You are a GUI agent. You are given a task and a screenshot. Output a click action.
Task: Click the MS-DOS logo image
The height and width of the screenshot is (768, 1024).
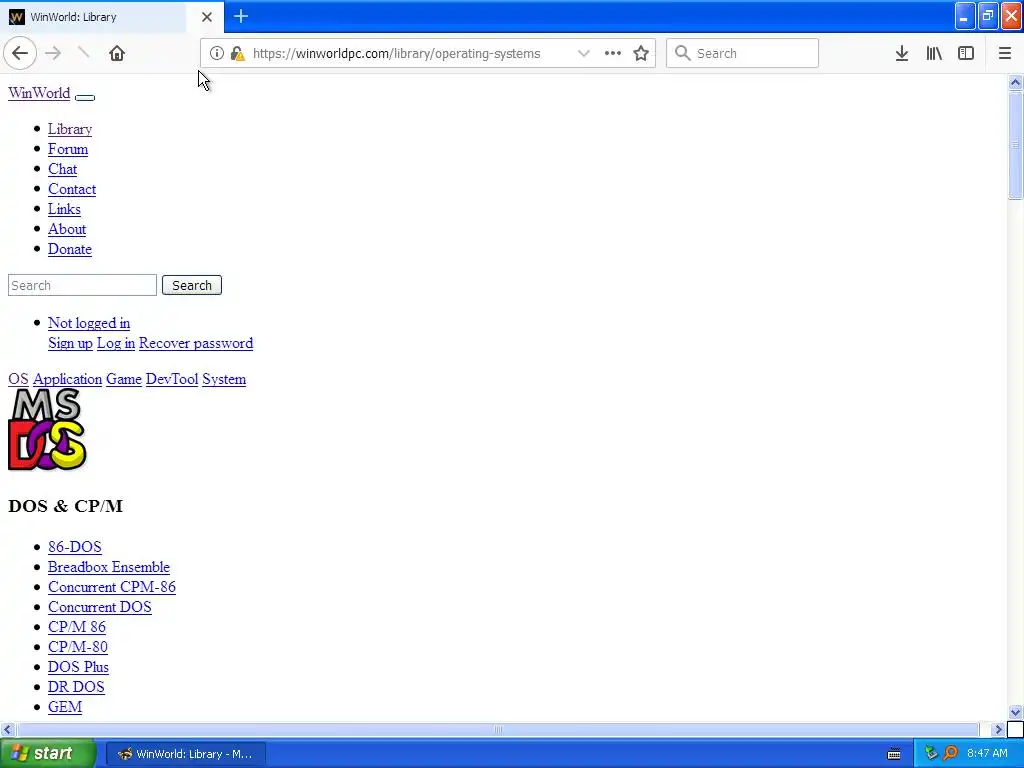pyautogui.click(x=47, y=429)
